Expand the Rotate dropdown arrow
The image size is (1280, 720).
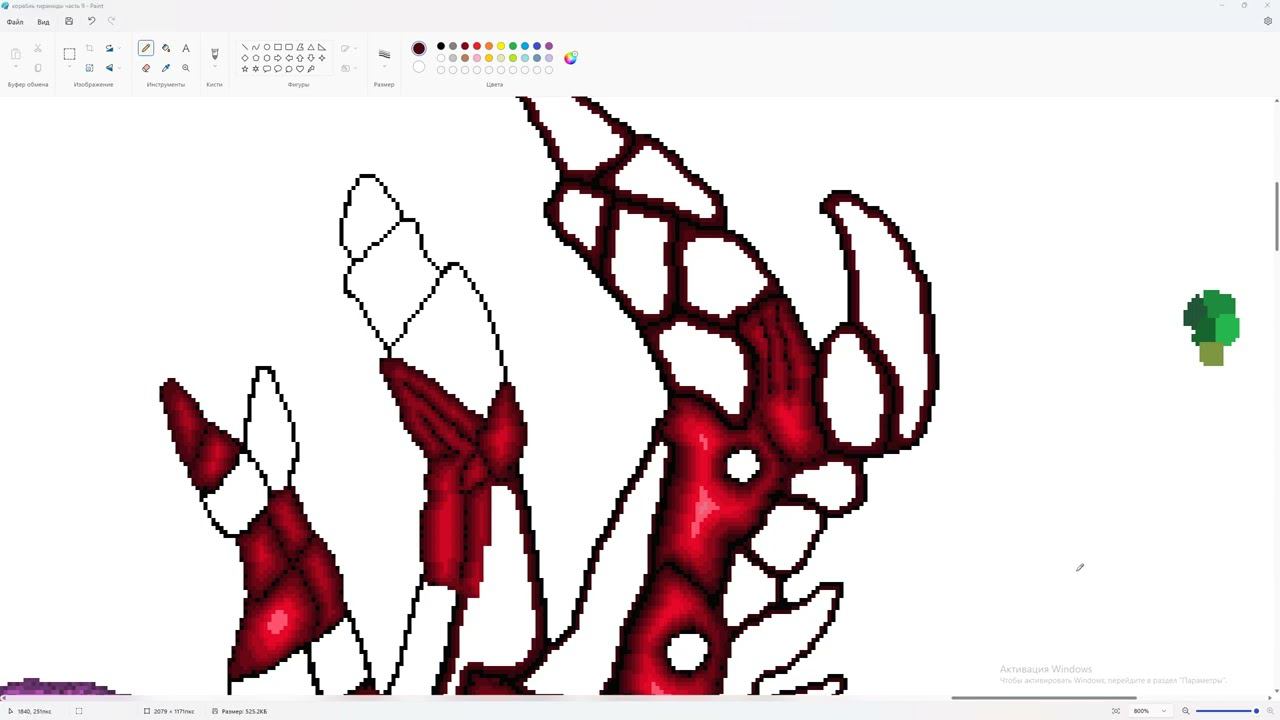pos(119,48)
